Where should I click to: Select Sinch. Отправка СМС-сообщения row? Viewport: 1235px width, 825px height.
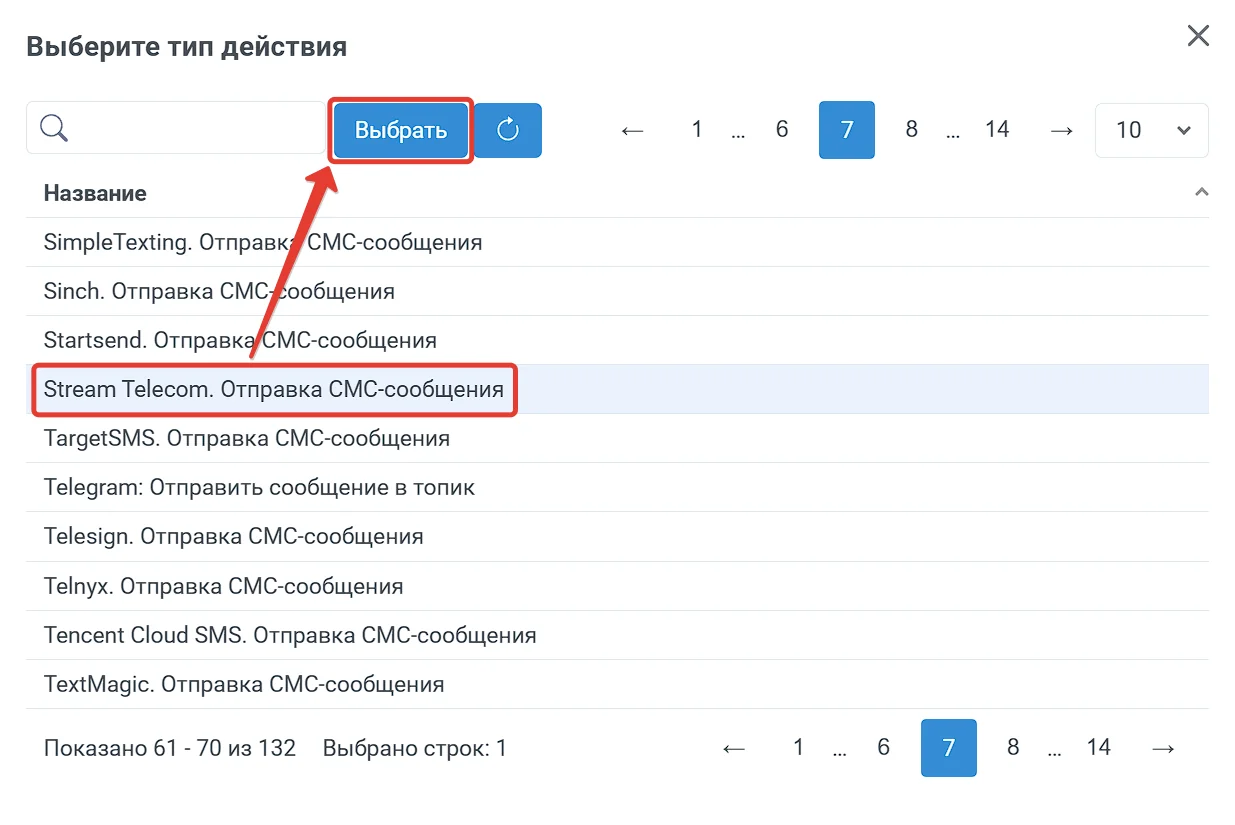pos(617,291)
